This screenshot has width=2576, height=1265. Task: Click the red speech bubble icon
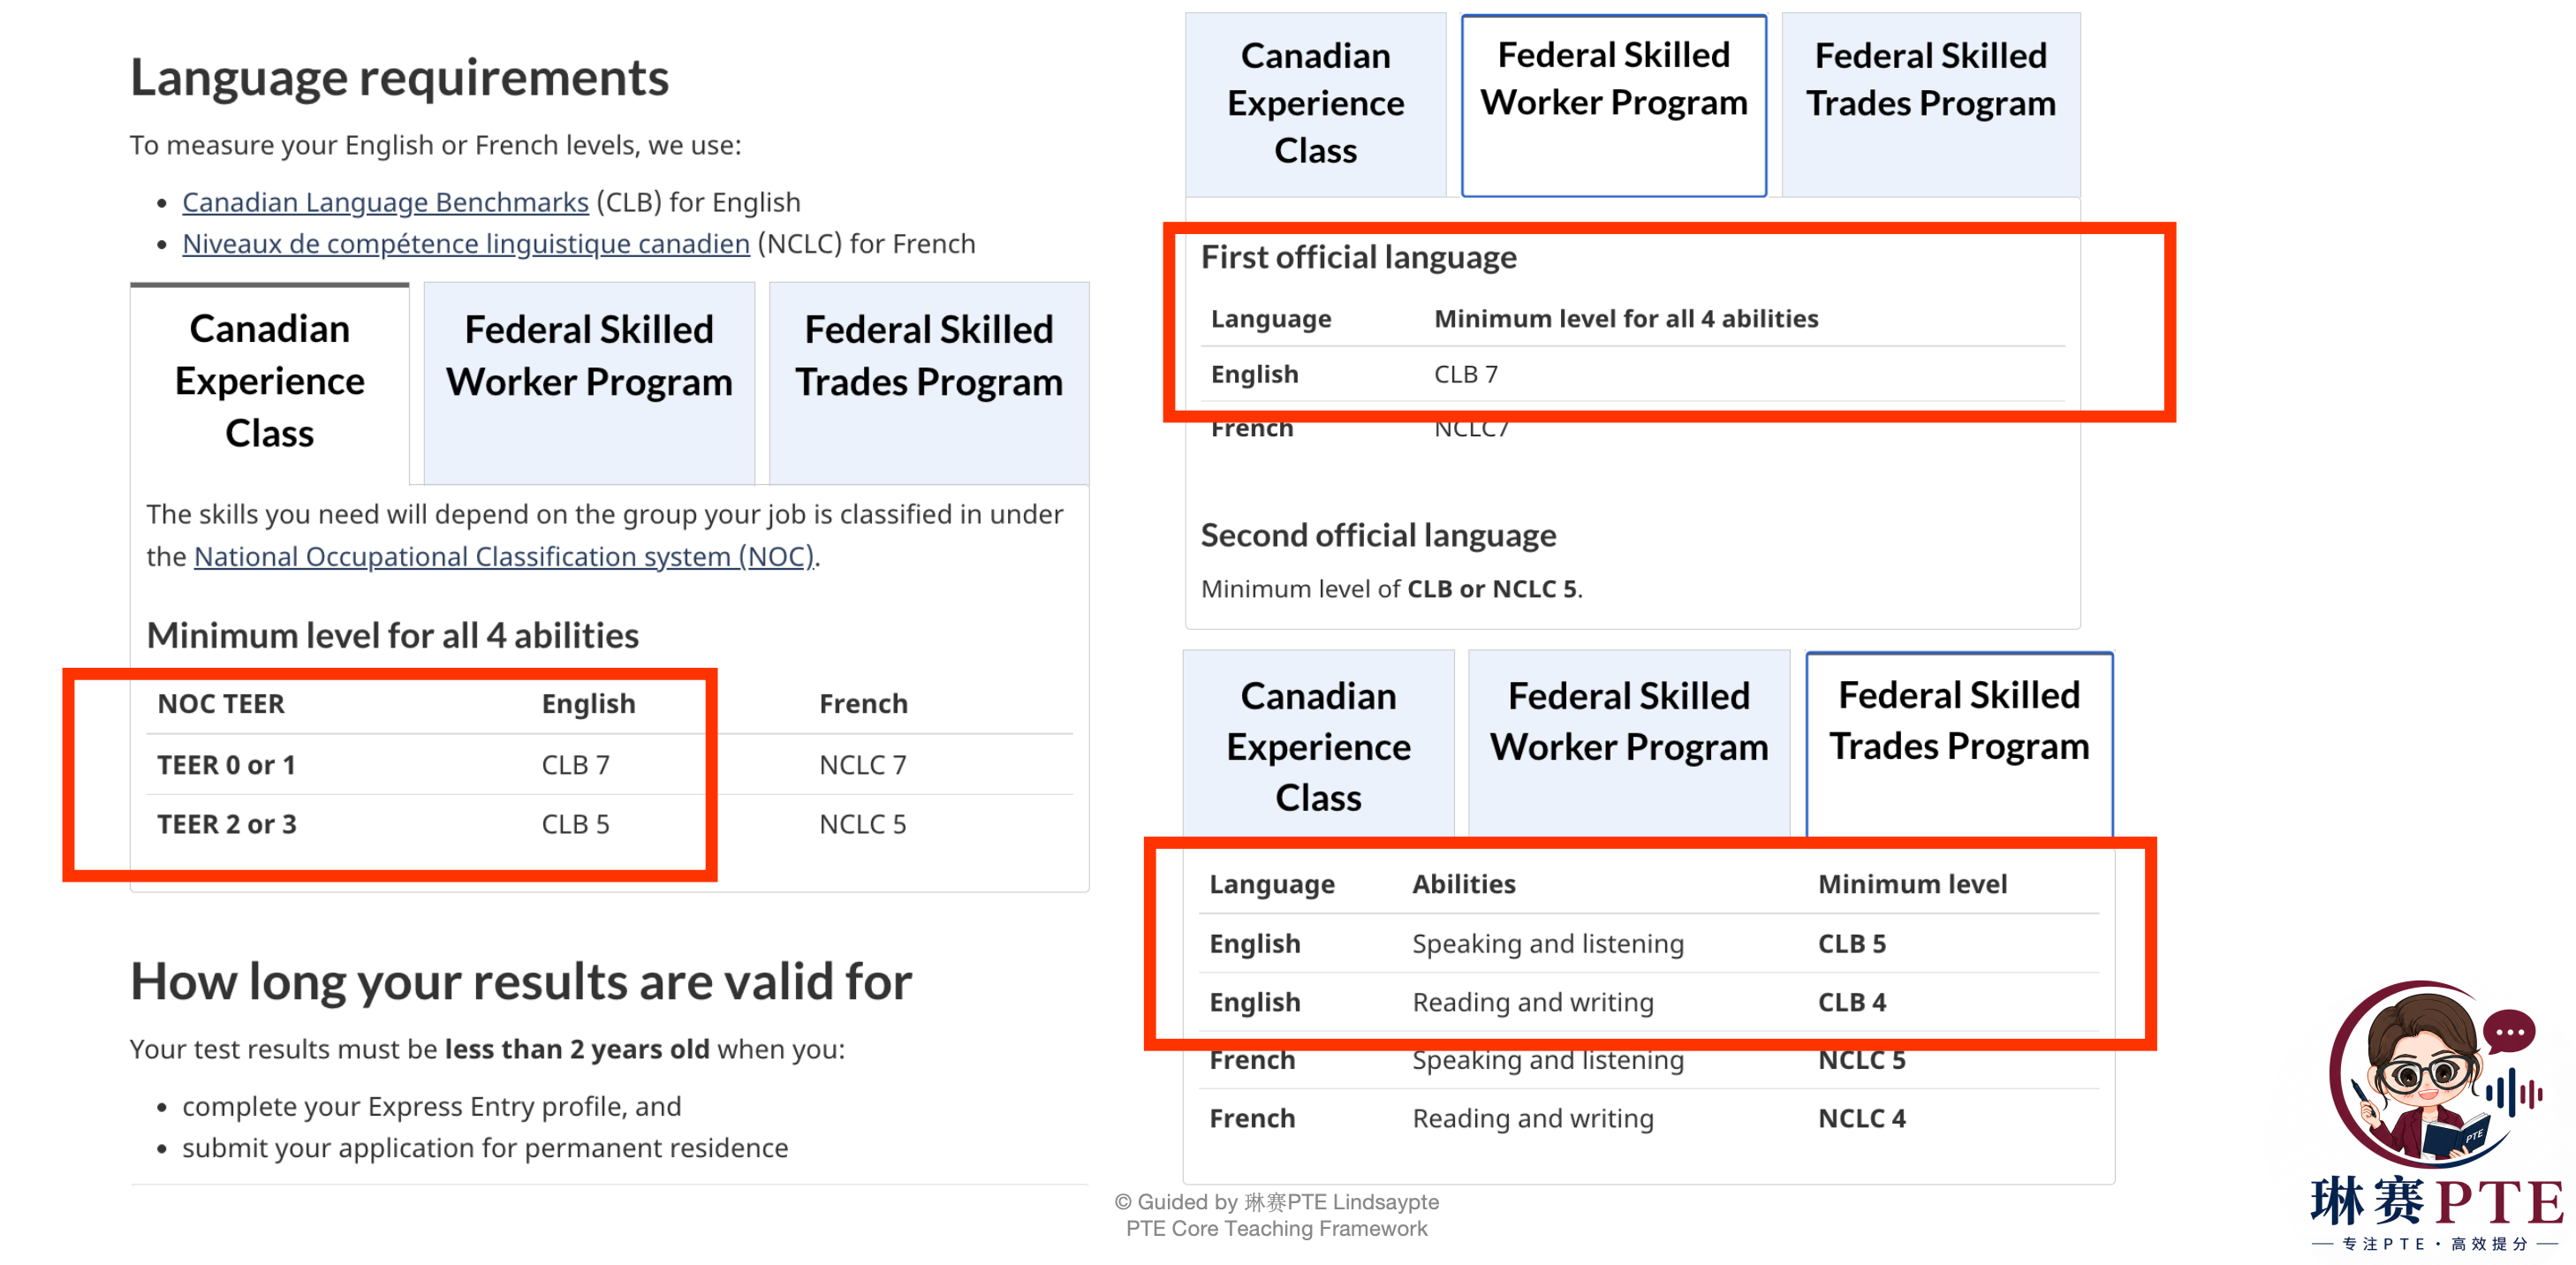pos(2508,1032)
